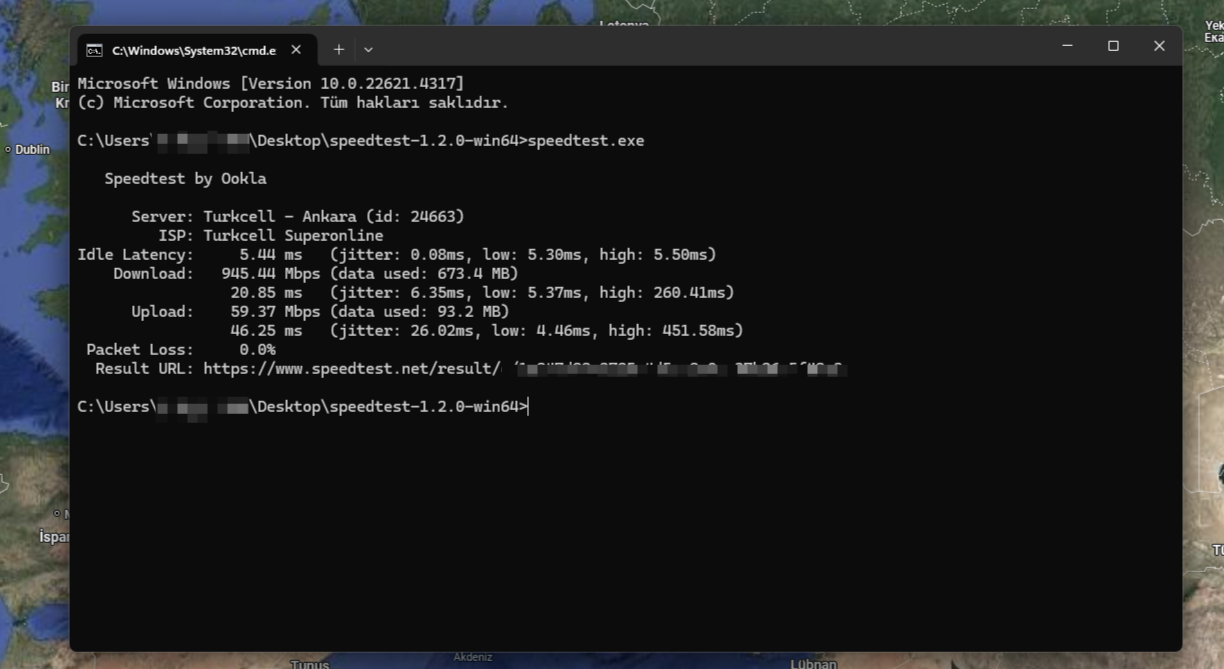Viewport: 1224px width, 669px height.
Task: Click the '46.25 ms' upload latency value
Action: click(266, 331)
